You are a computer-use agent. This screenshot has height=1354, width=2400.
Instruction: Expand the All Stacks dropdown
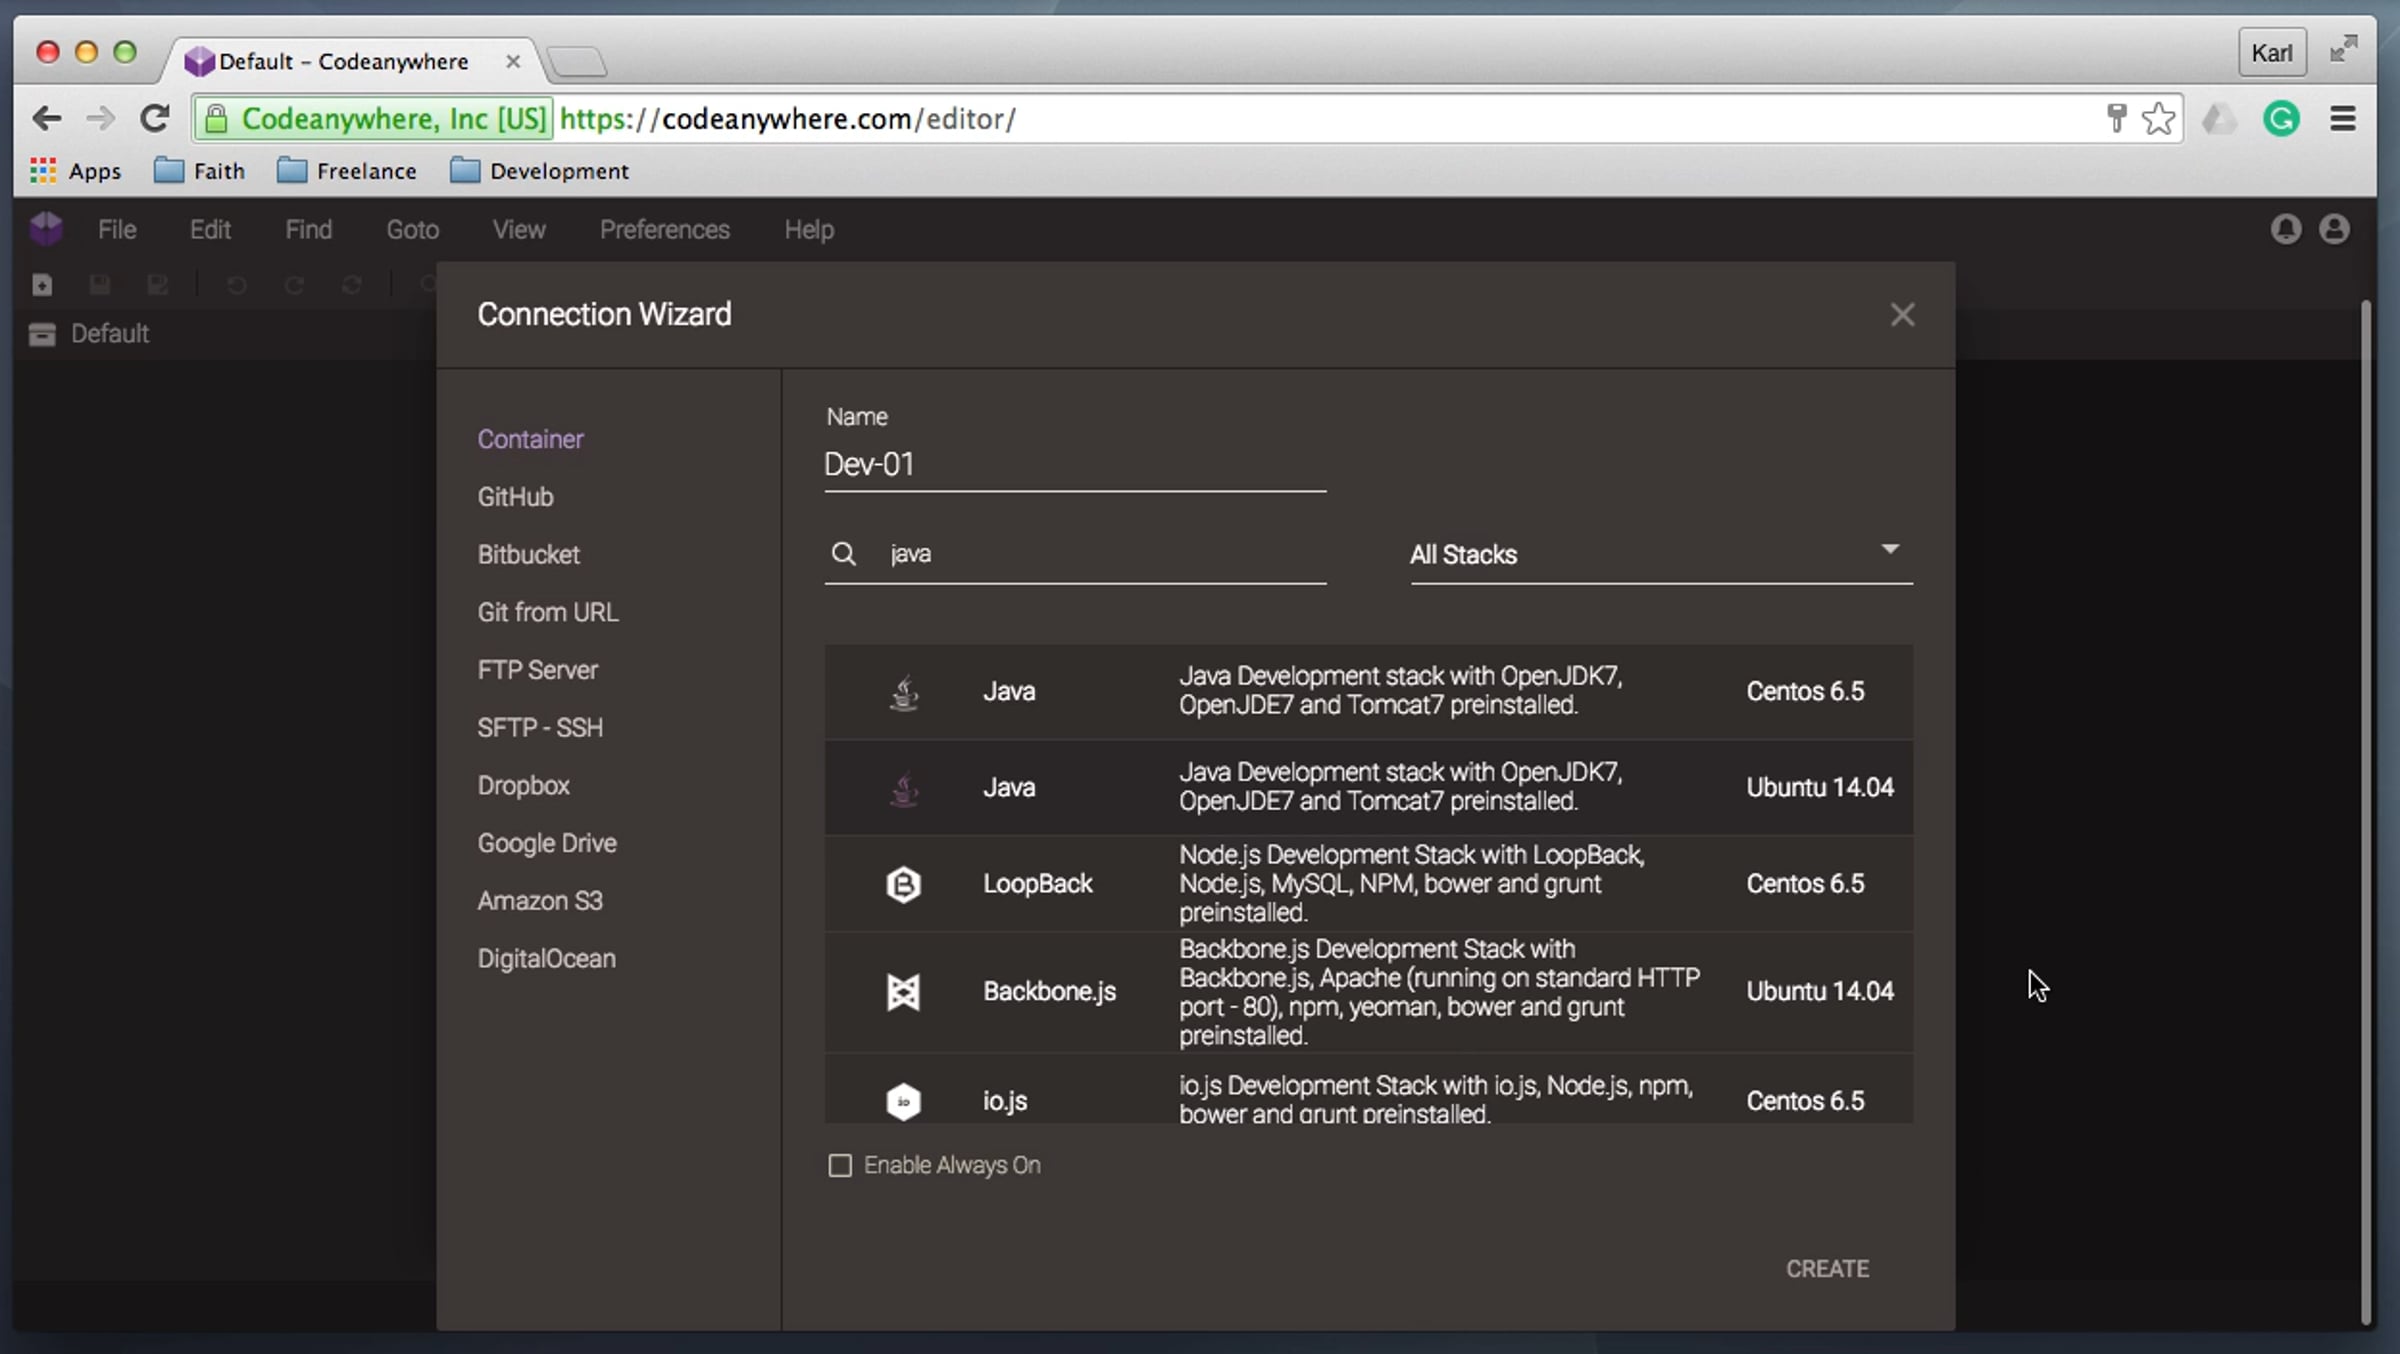click(1660, 554)
